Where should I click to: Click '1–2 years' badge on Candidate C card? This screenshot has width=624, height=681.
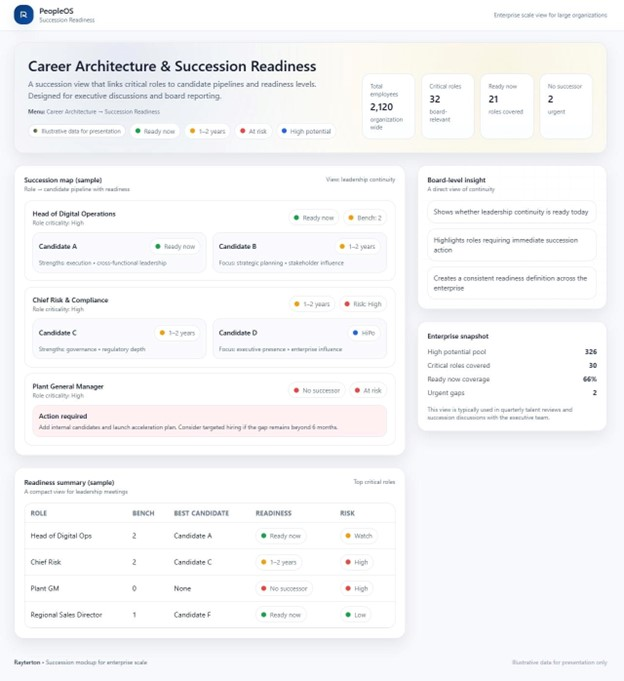pyautogui.click(x=177, y=333)
